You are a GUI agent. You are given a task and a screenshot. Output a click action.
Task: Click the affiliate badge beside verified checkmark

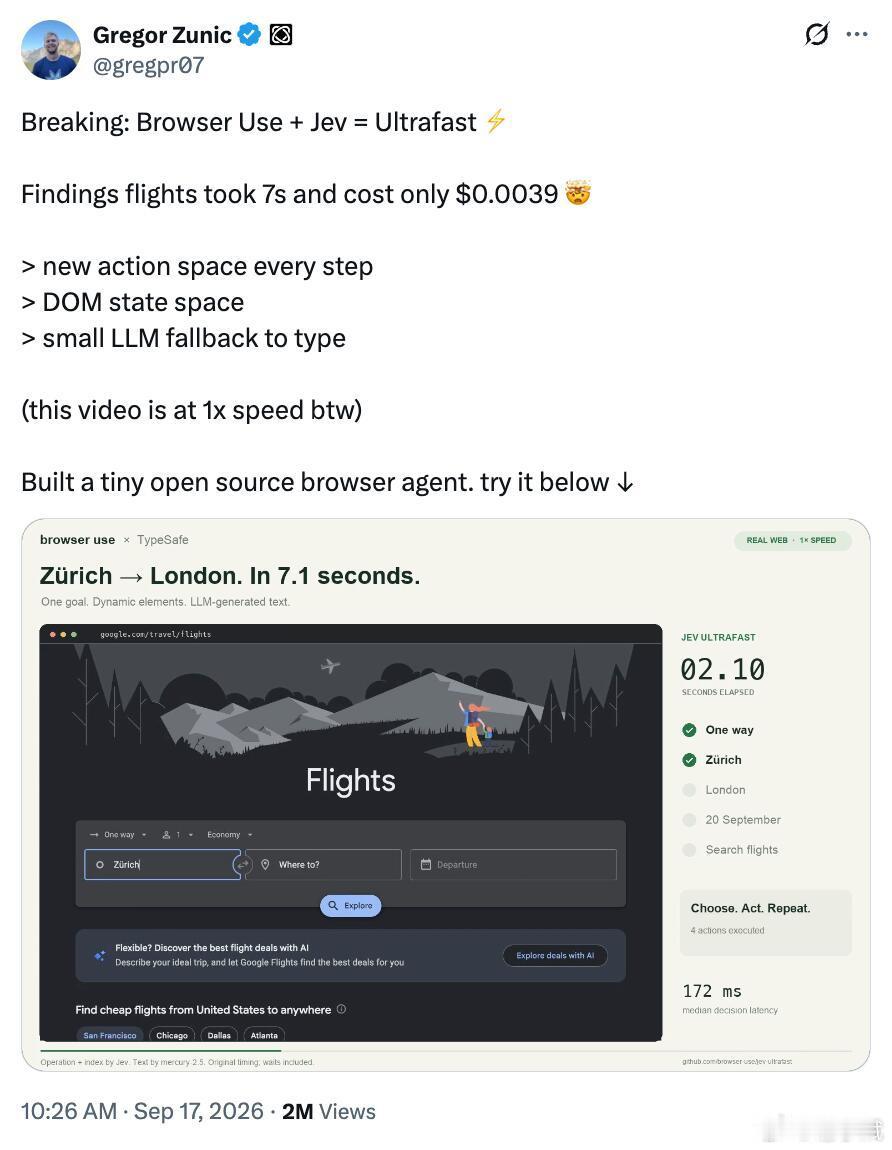pos(281,34)
